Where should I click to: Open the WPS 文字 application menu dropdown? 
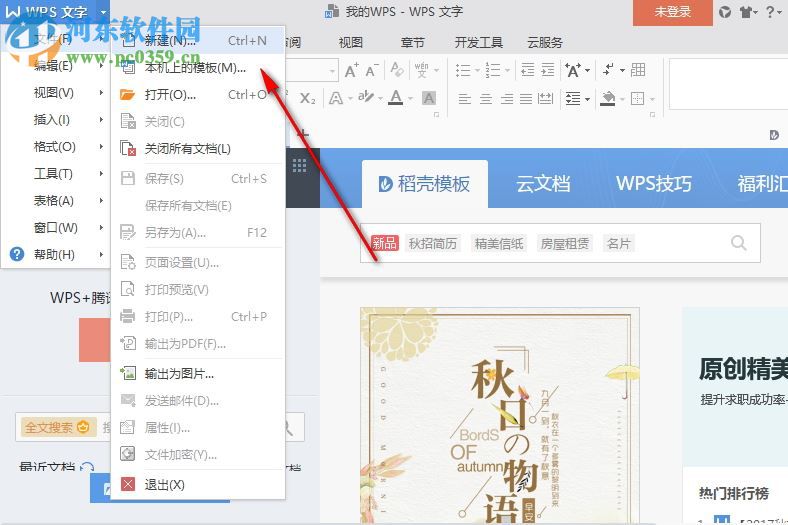(103, 11)
